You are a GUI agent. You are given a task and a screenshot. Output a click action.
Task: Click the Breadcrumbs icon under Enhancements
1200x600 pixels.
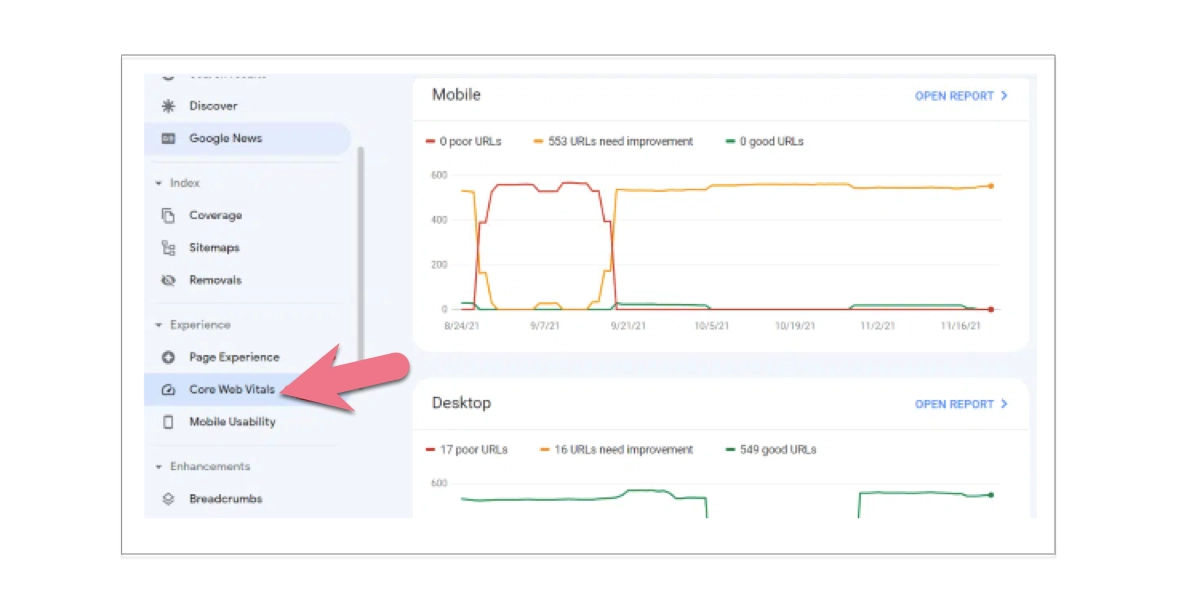(168, 498)
